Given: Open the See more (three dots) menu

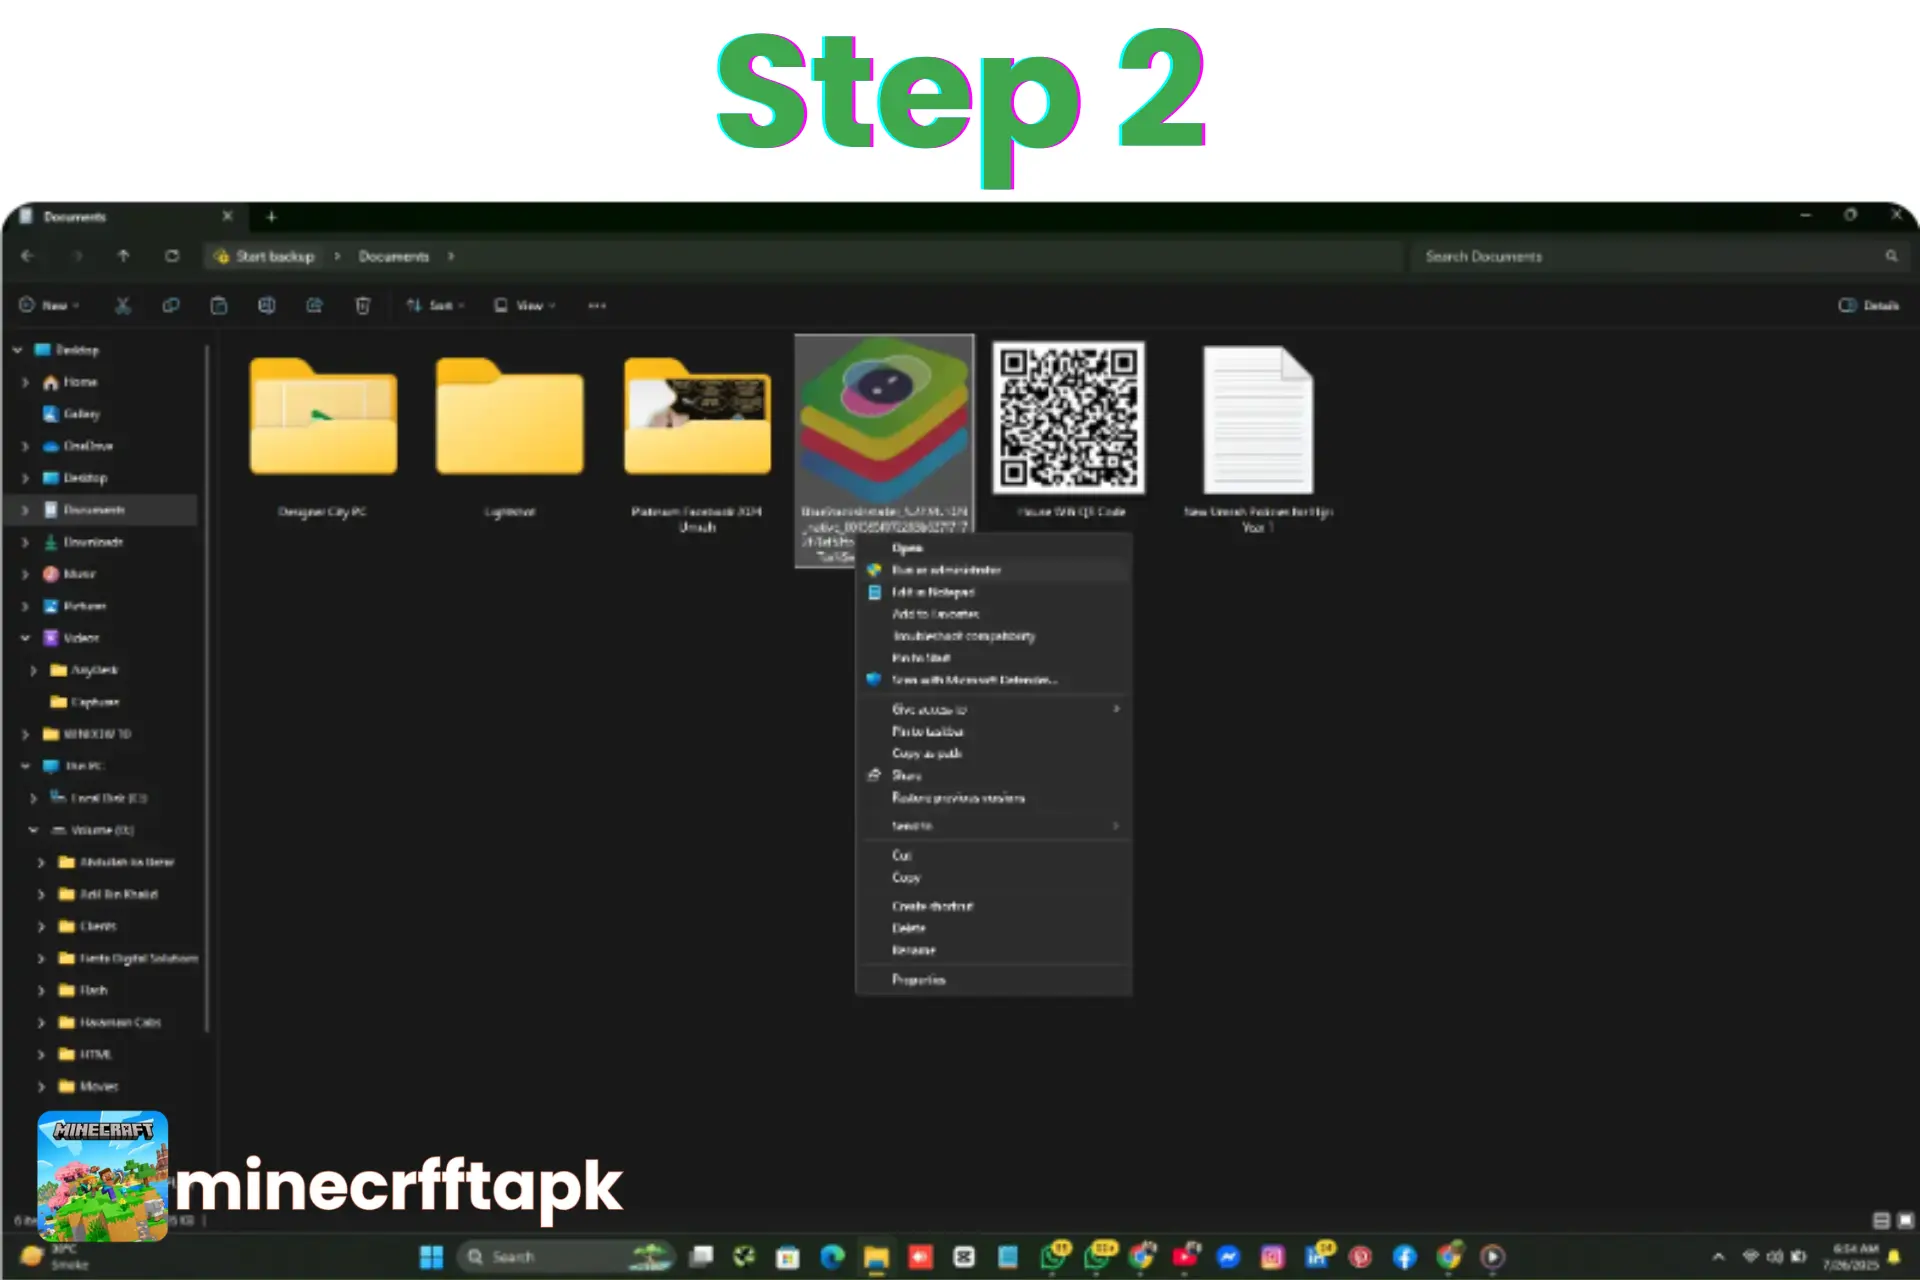Looking at the screenshot, I should (x=597, y=305).
